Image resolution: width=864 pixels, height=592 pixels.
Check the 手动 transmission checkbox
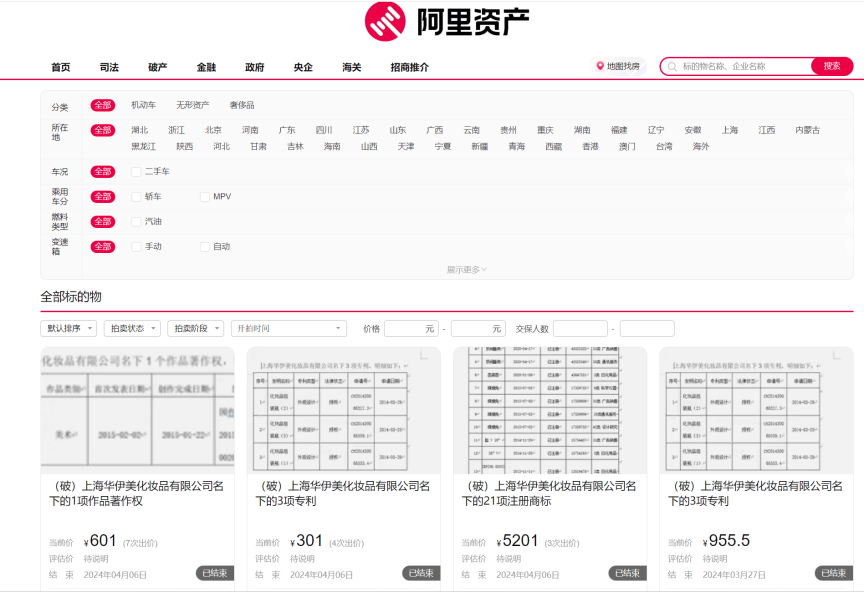(136, 247)
